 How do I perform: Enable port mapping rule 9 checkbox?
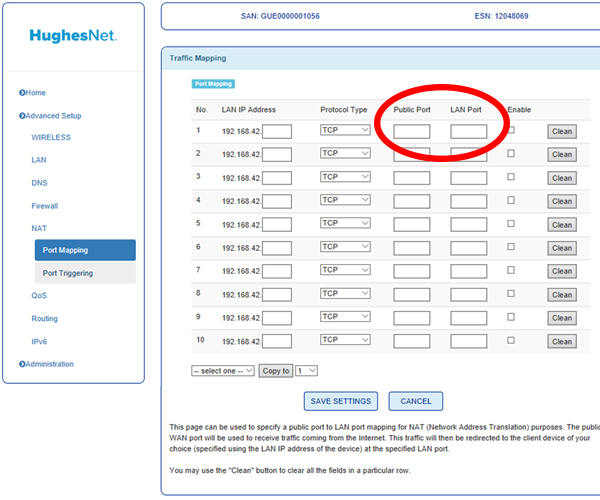pyautogui.click(x=511, y=317)
